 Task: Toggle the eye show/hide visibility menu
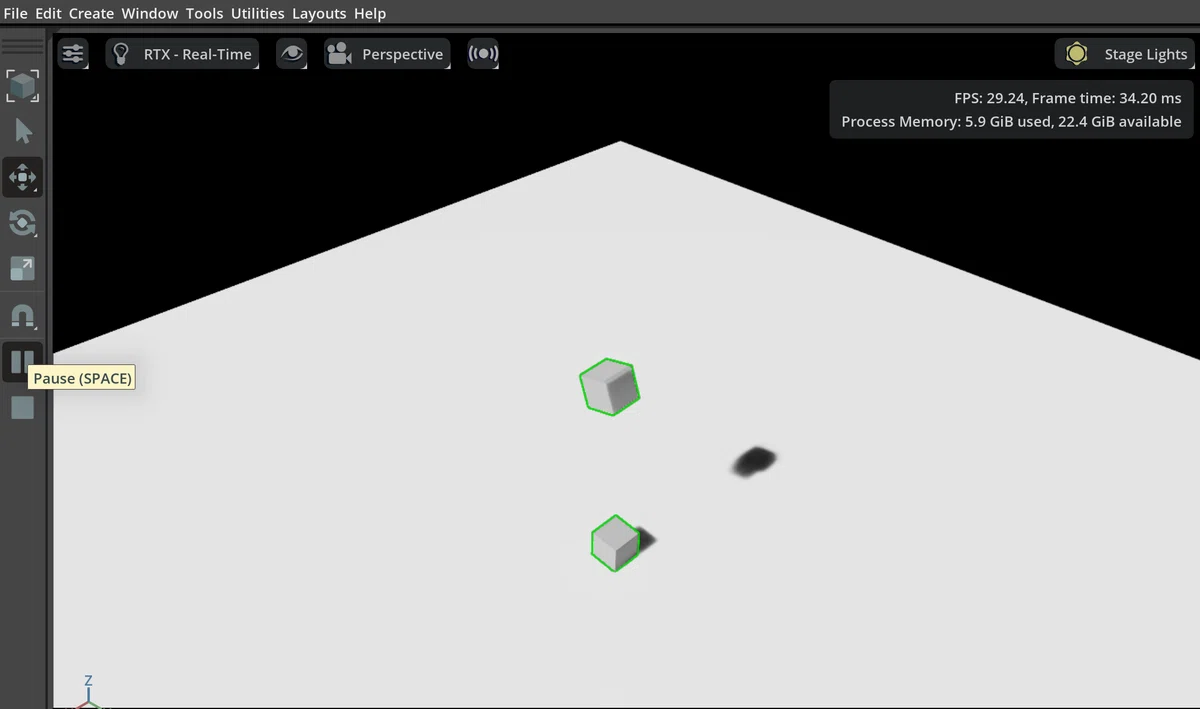click(292, 54)
